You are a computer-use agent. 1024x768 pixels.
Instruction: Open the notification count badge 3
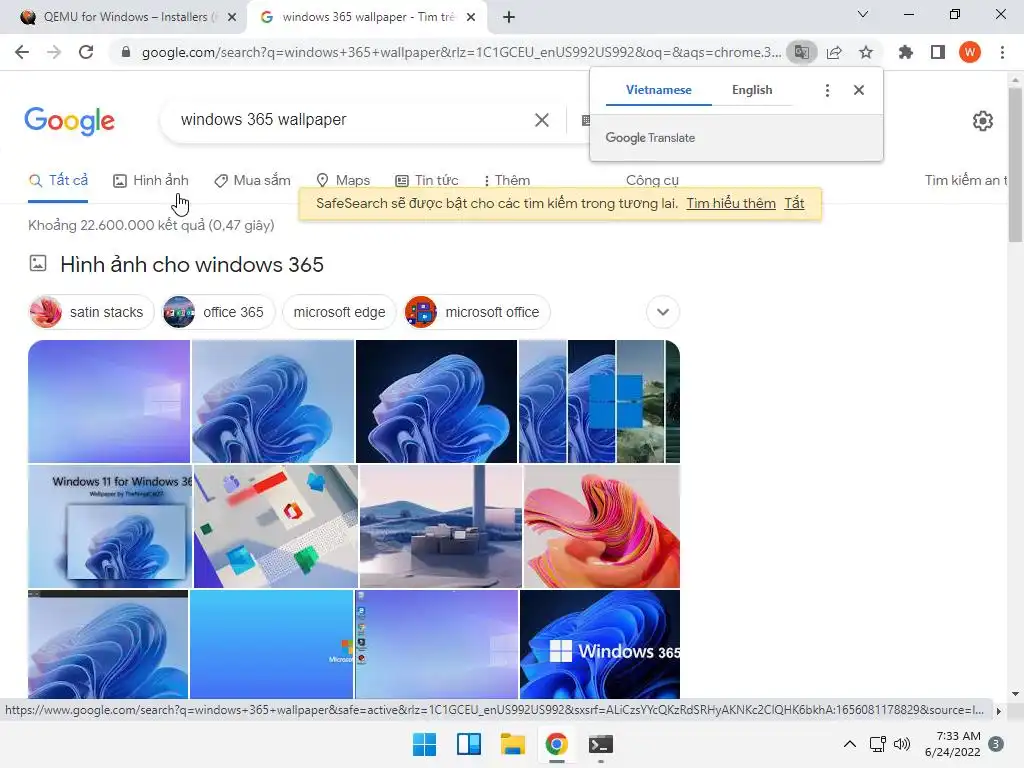996,744
